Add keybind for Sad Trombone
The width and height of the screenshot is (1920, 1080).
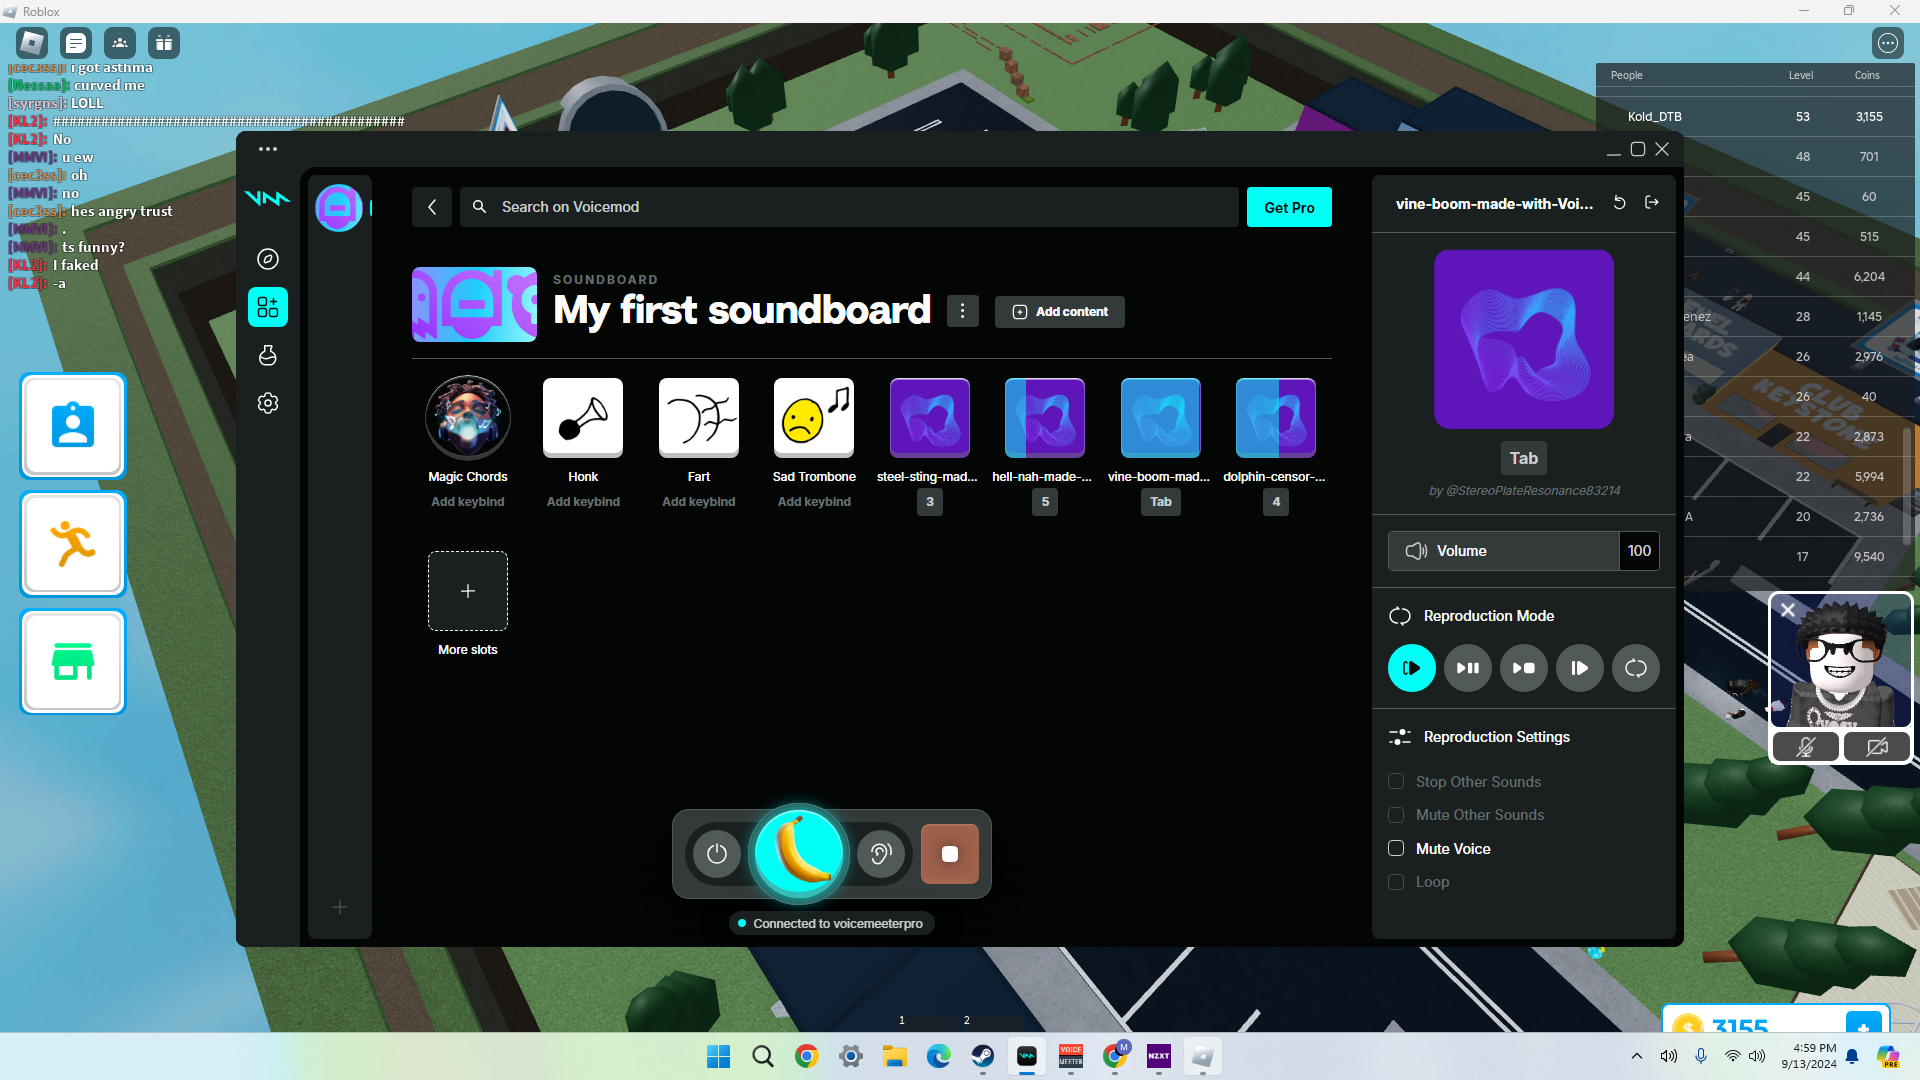tap(814, 502)
